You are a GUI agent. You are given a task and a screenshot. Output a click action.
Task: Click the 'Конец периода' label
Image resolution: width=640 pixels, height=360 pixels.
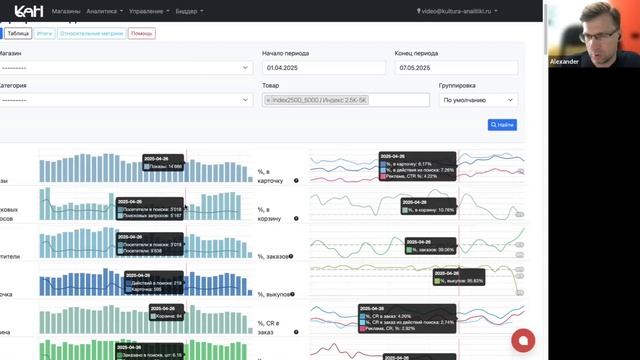416,53
